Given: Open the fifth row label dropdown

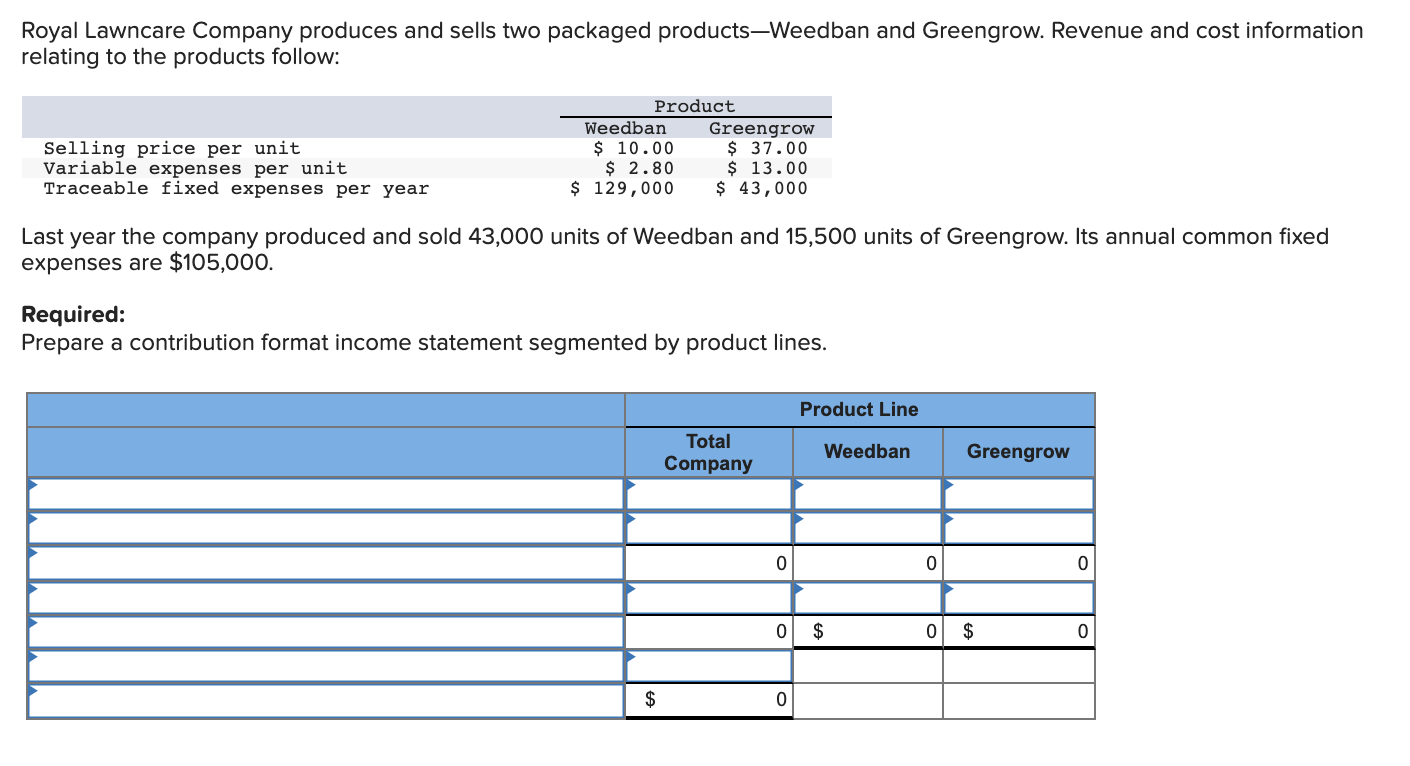Looking at the screenshot, I should [x=326, y=632].
